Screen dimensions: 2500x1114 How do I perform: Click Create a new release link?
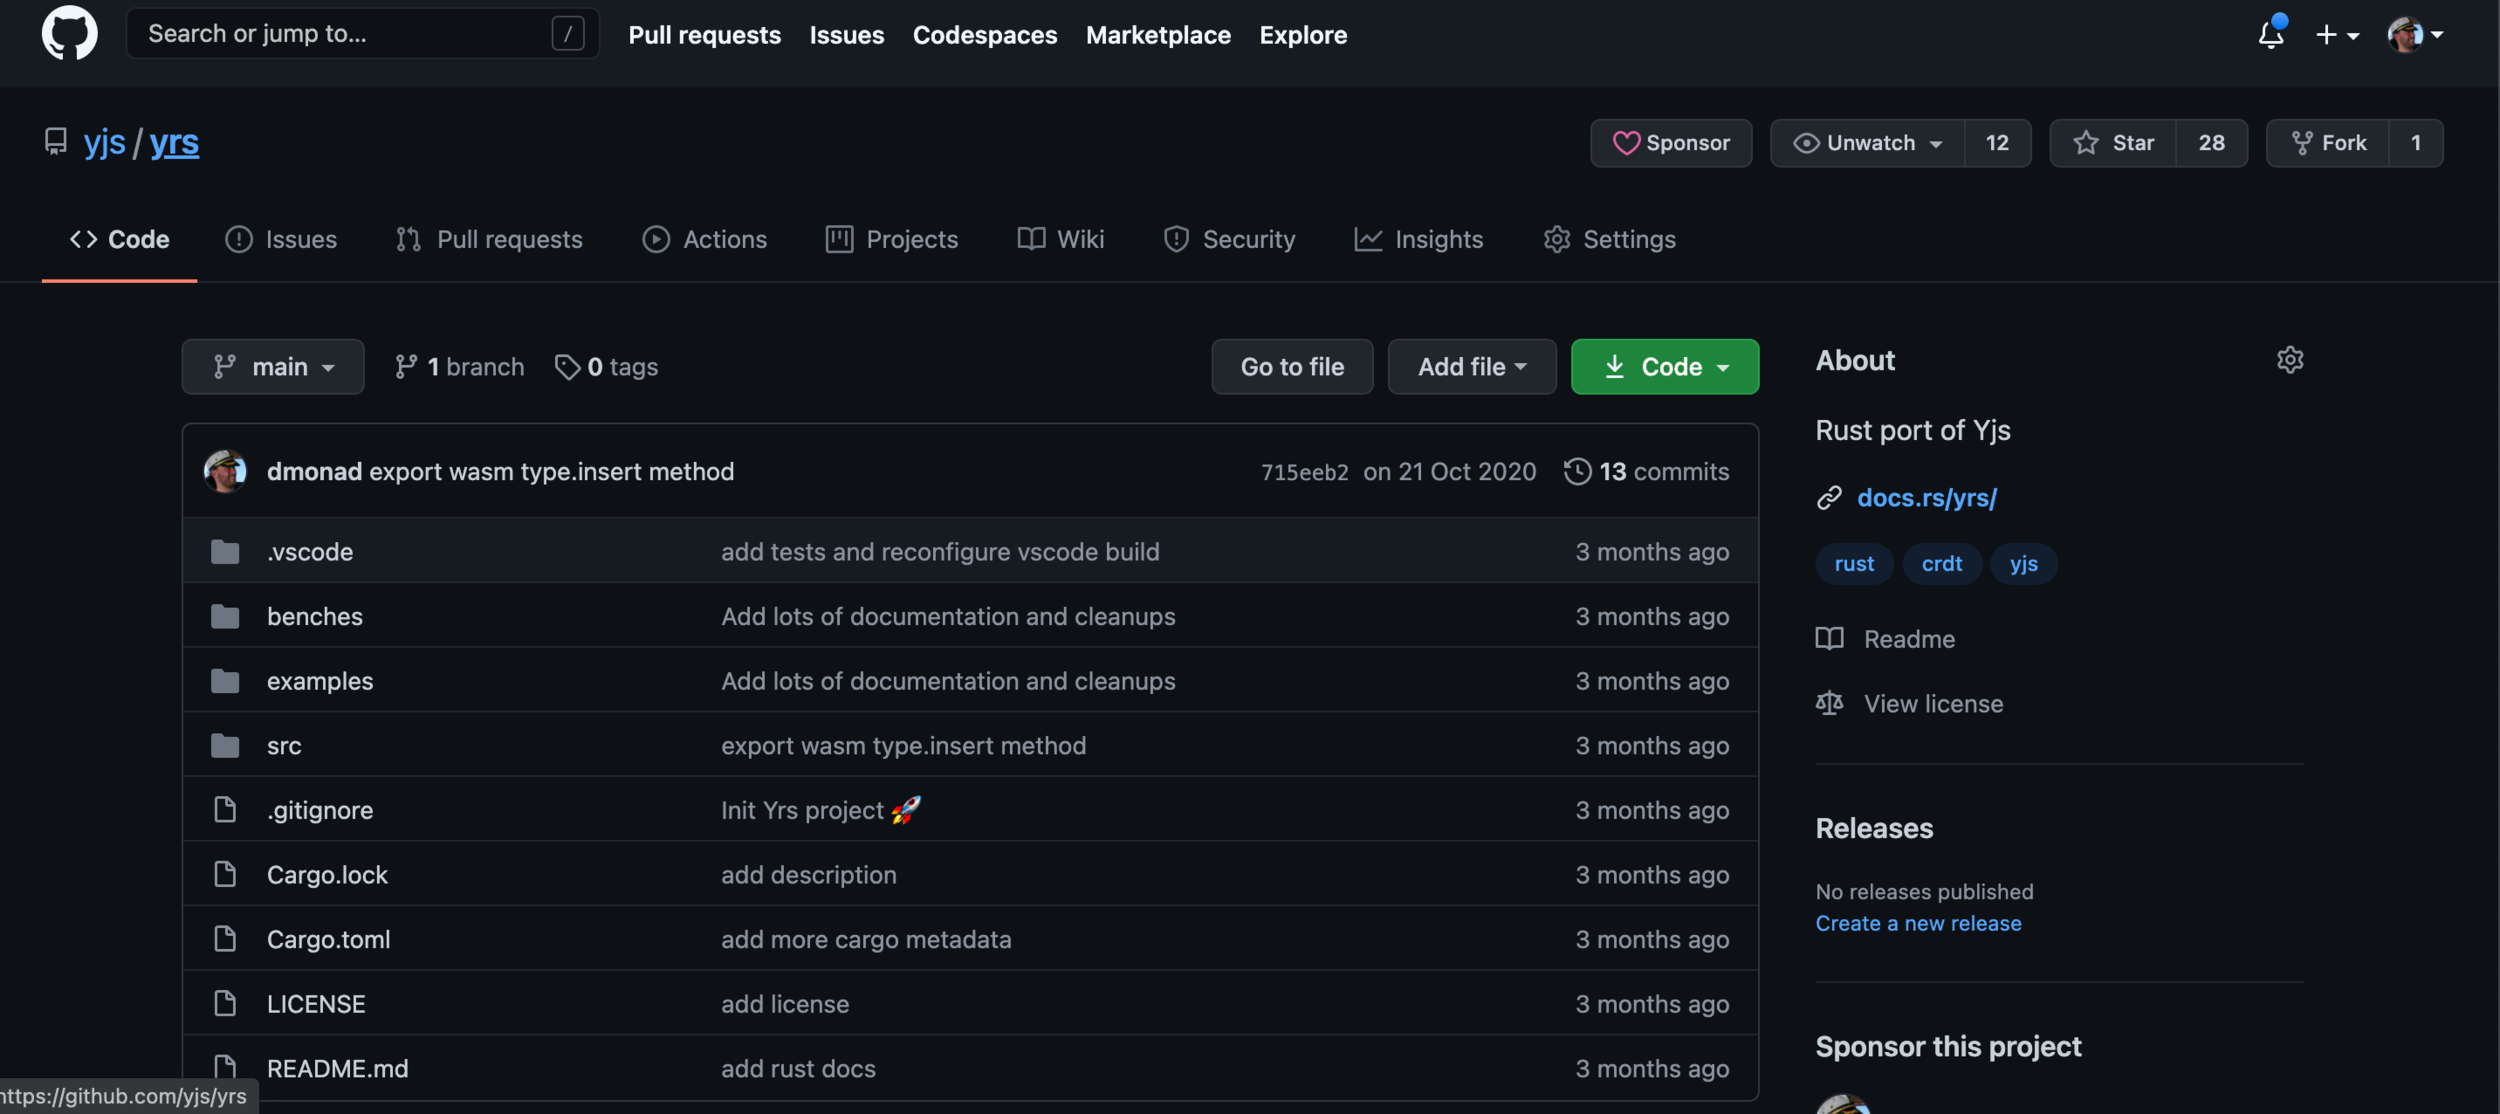pos(1917,923)
